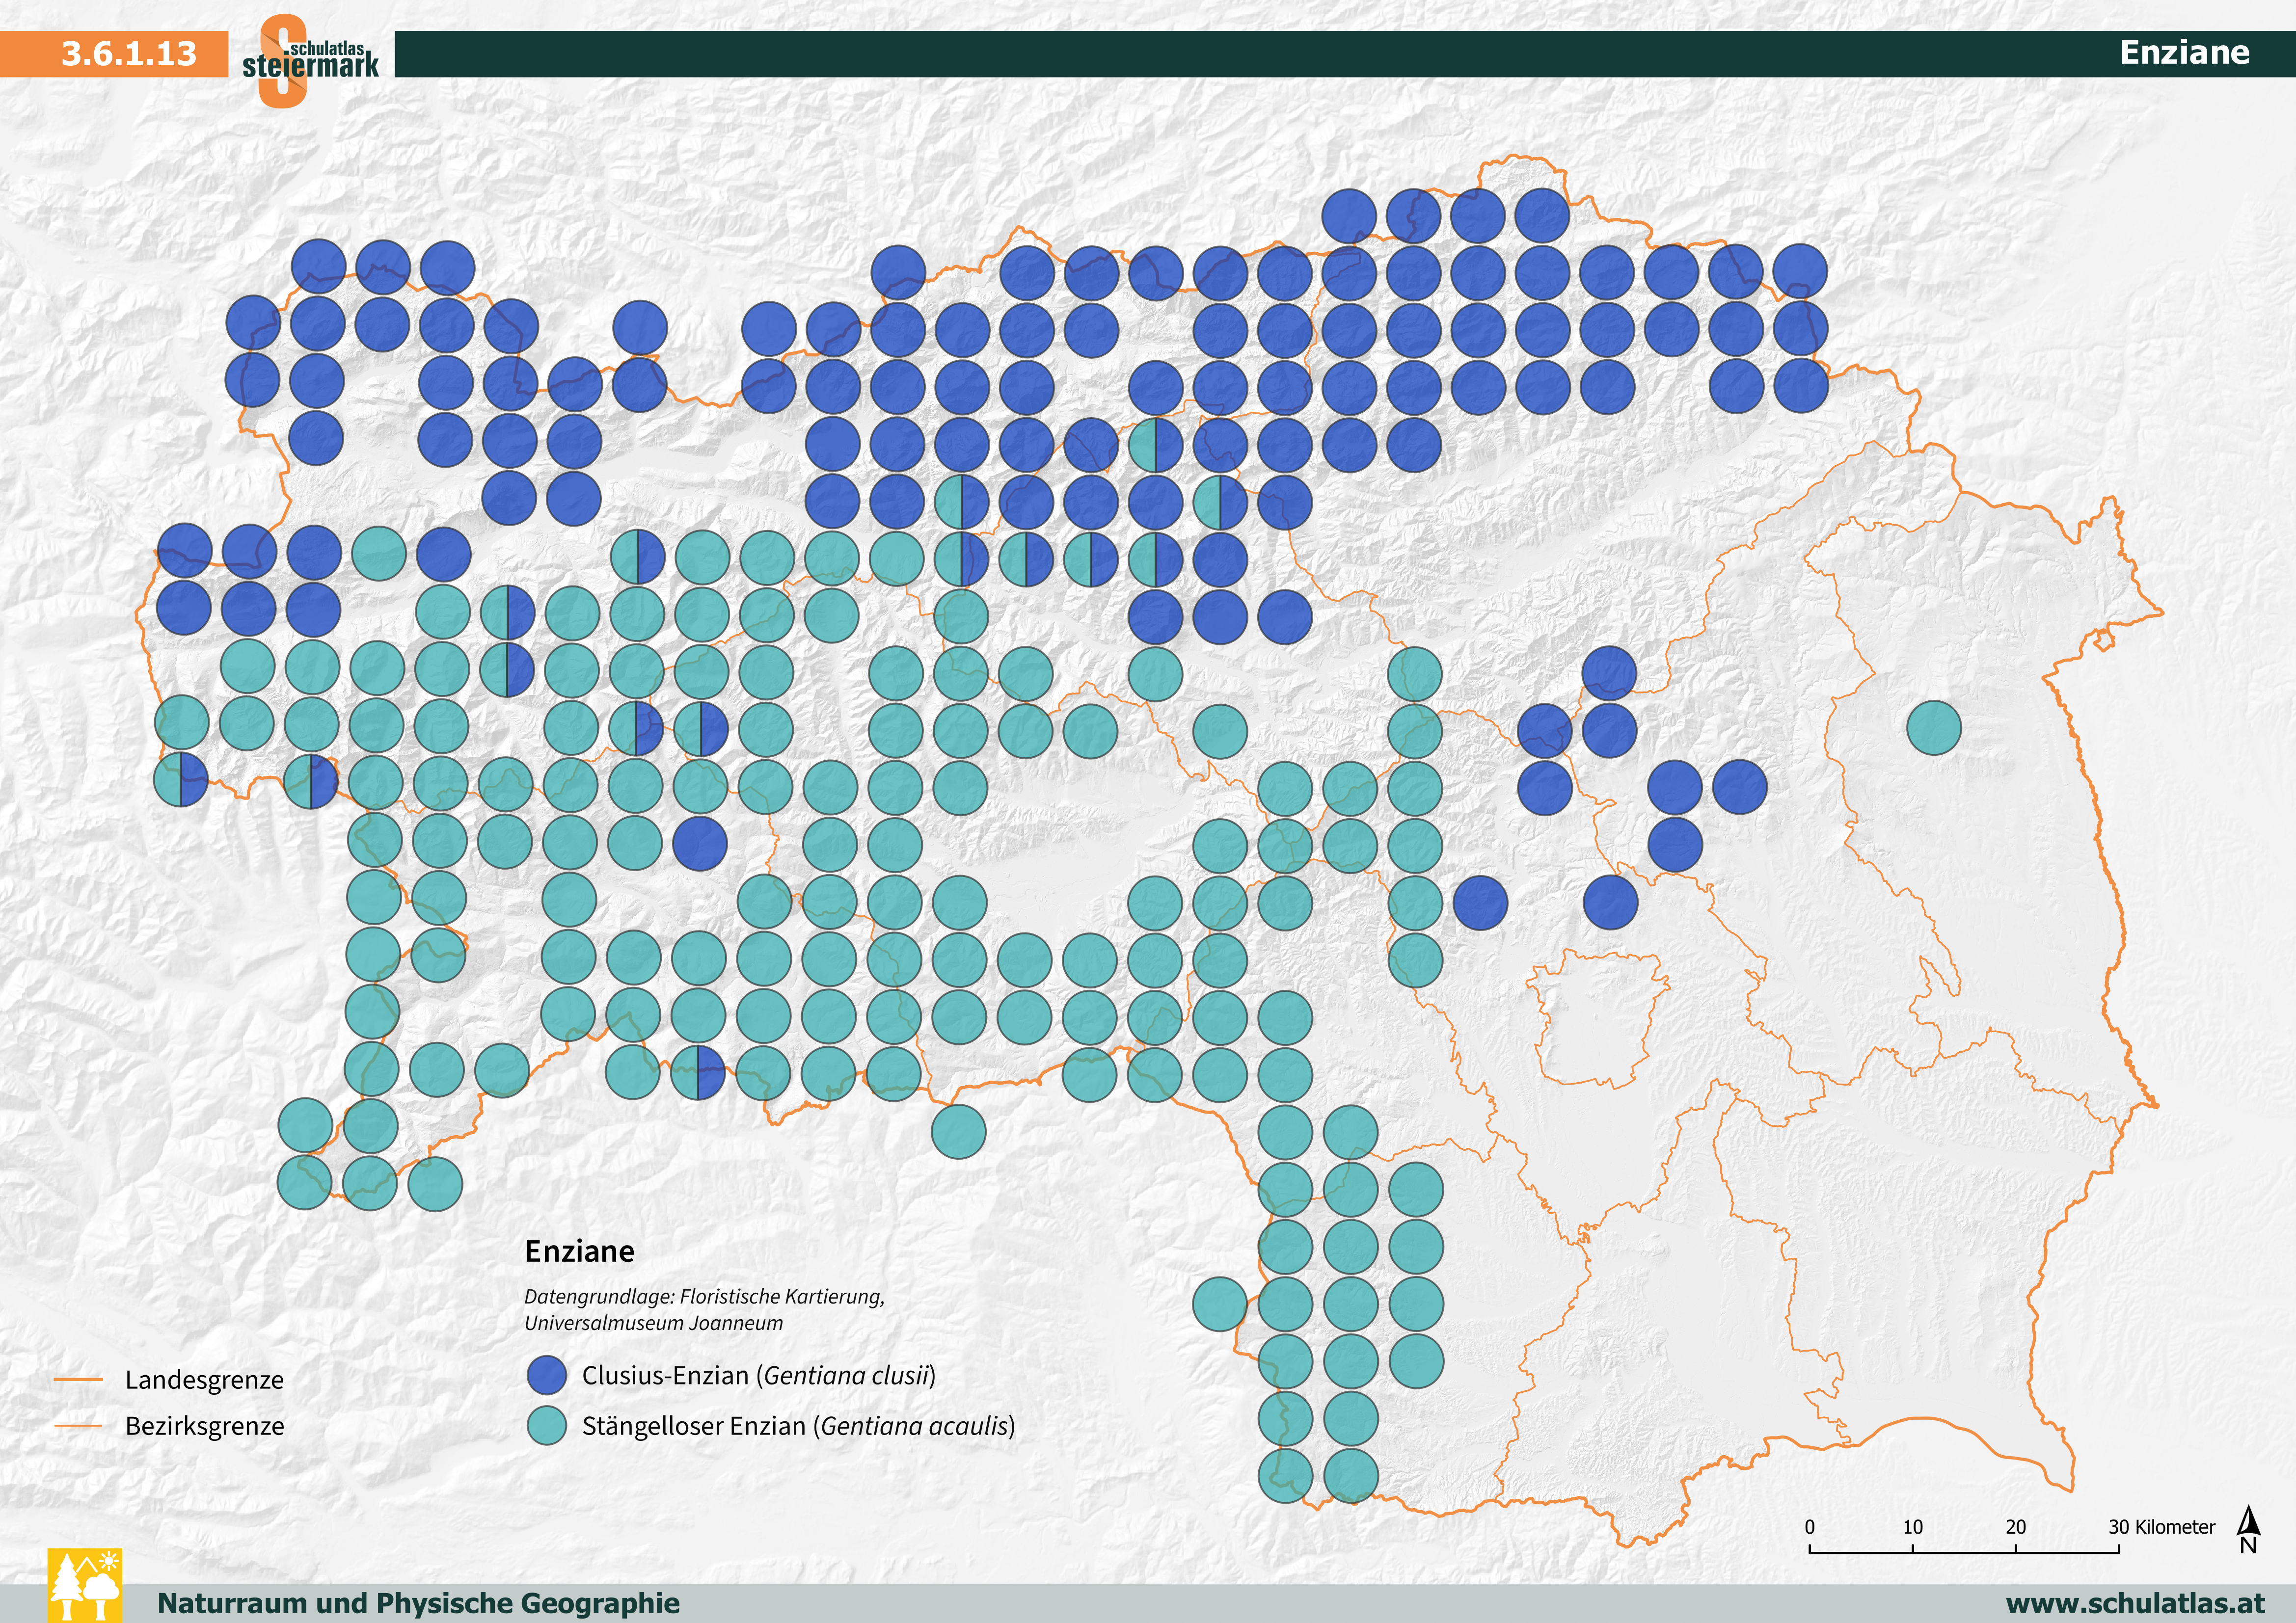Click the Stängelloser Enzian (Gentiana acaulis) label
This screenshot has width=2296, height=1623.
point(798,1425)
